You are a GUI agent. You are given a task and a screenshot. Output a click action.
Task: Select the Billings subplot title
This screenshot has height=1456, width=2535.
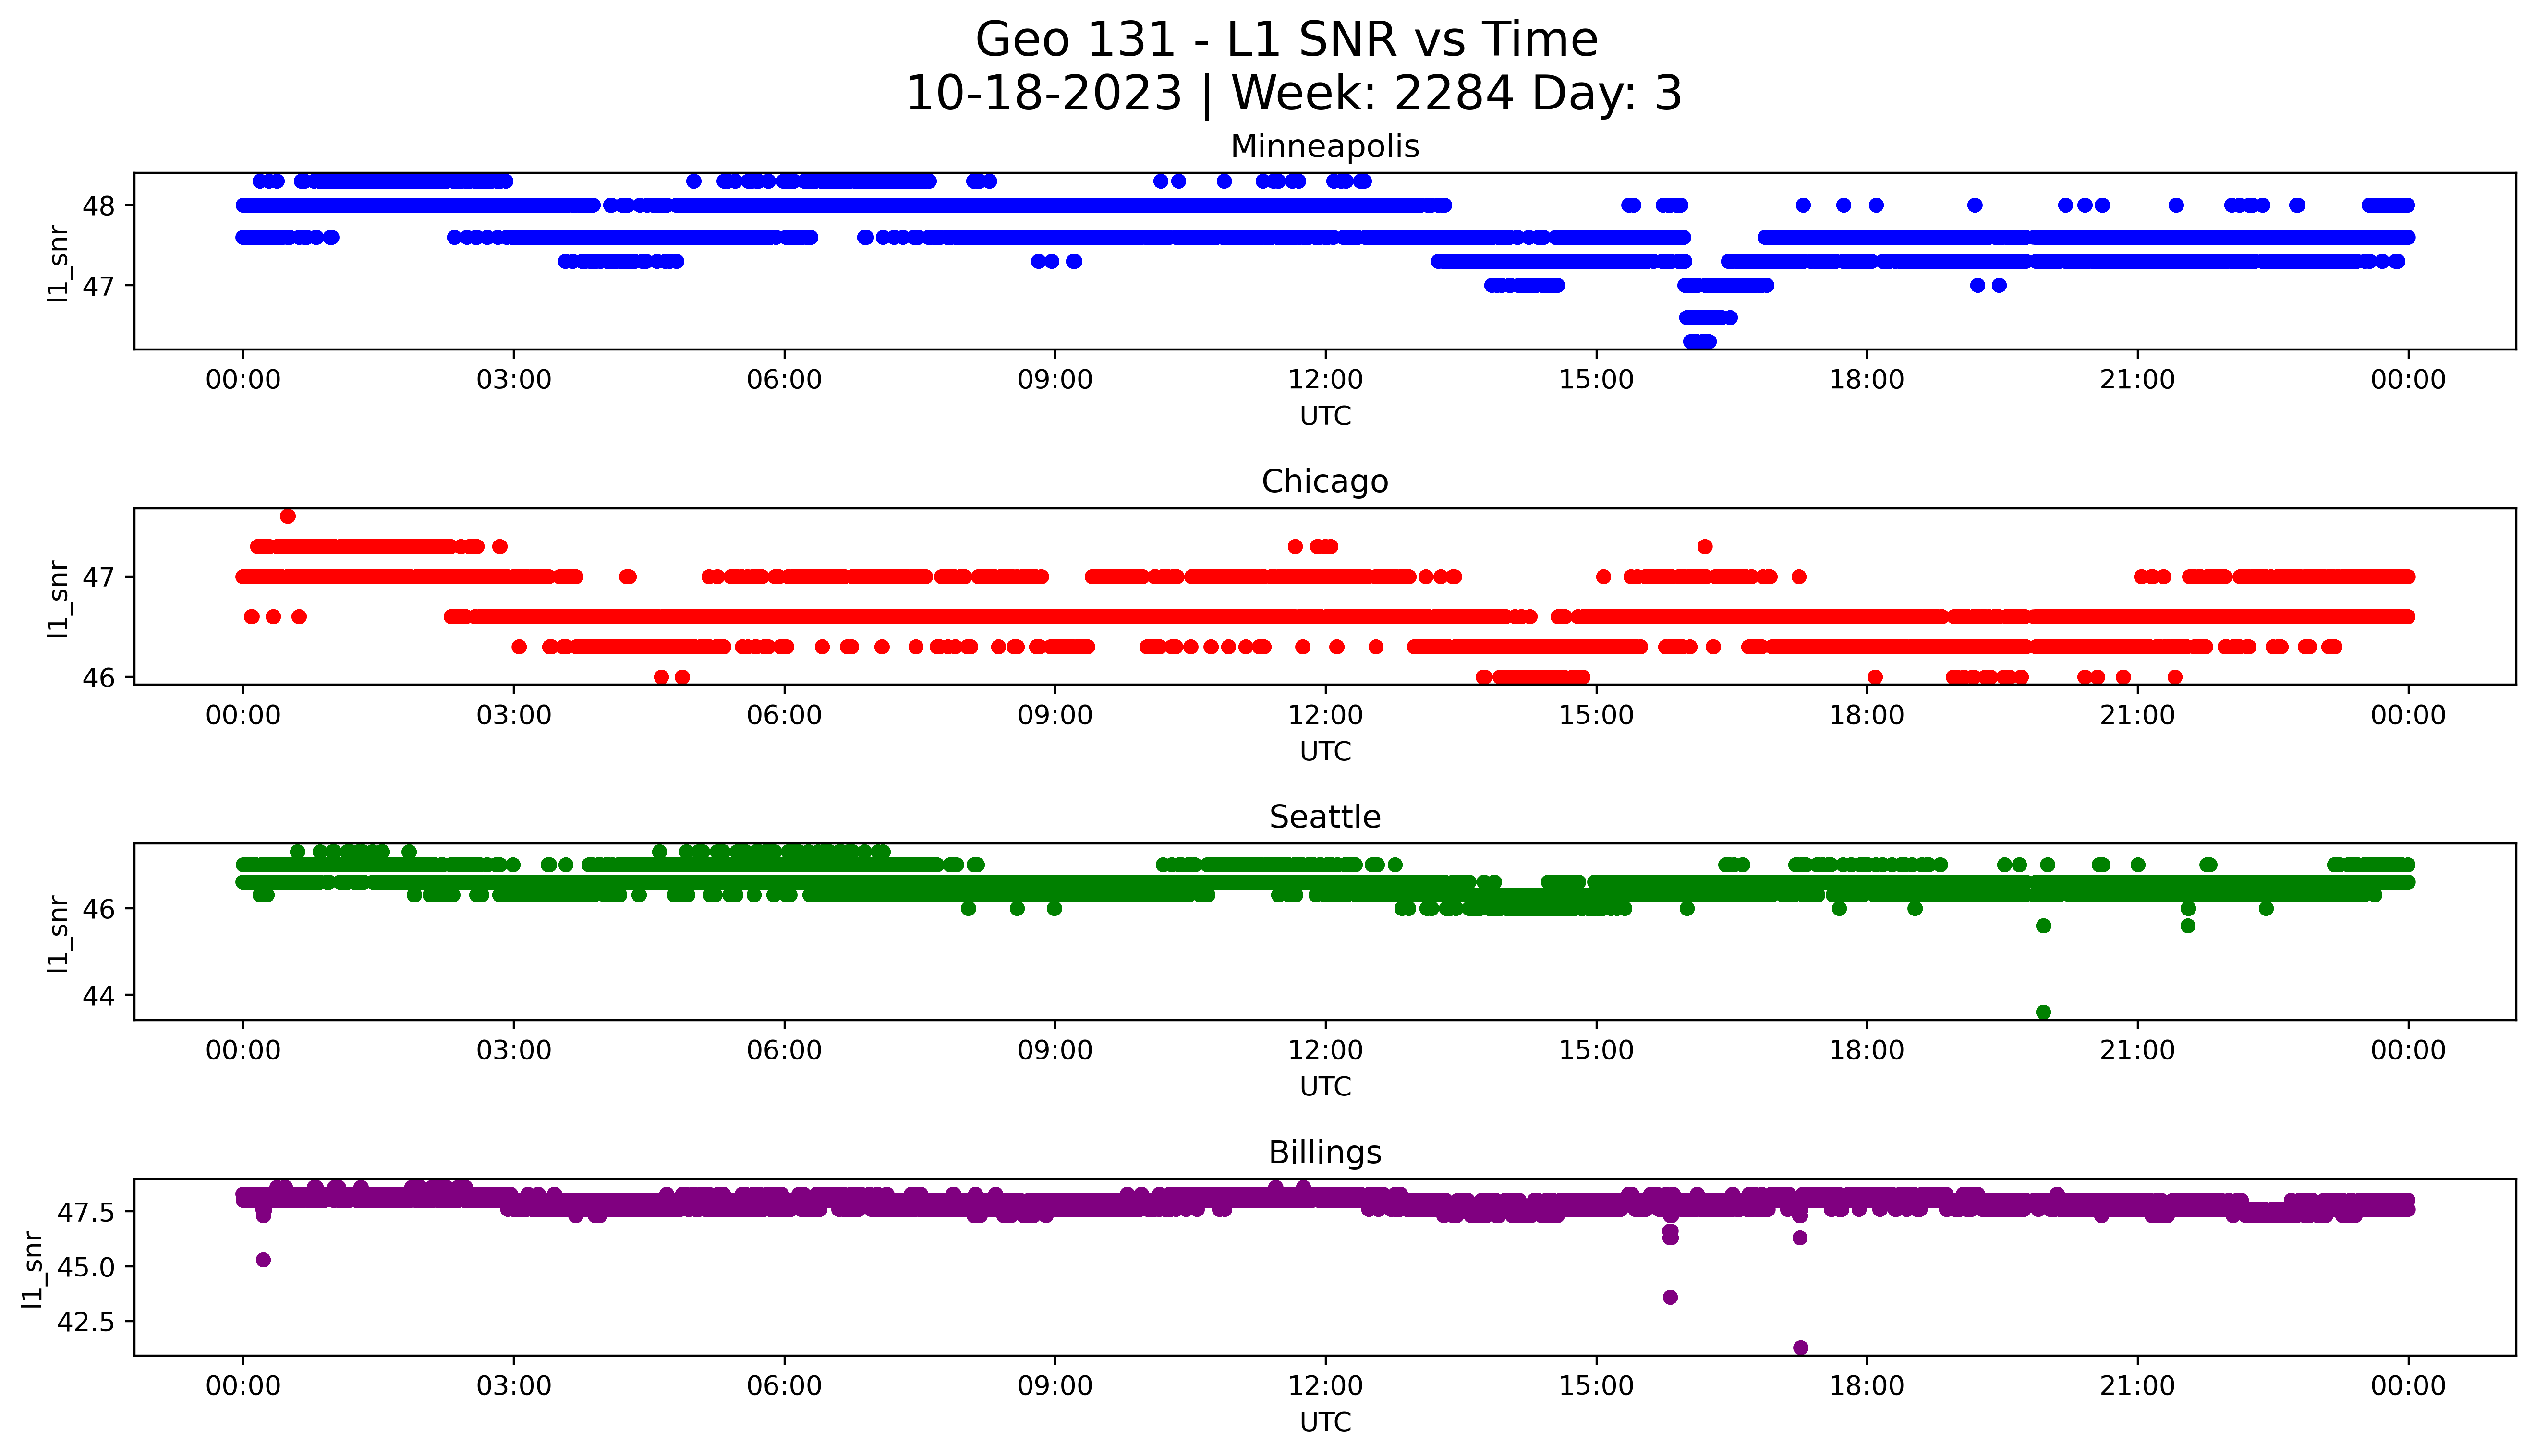point(1325,1152)
